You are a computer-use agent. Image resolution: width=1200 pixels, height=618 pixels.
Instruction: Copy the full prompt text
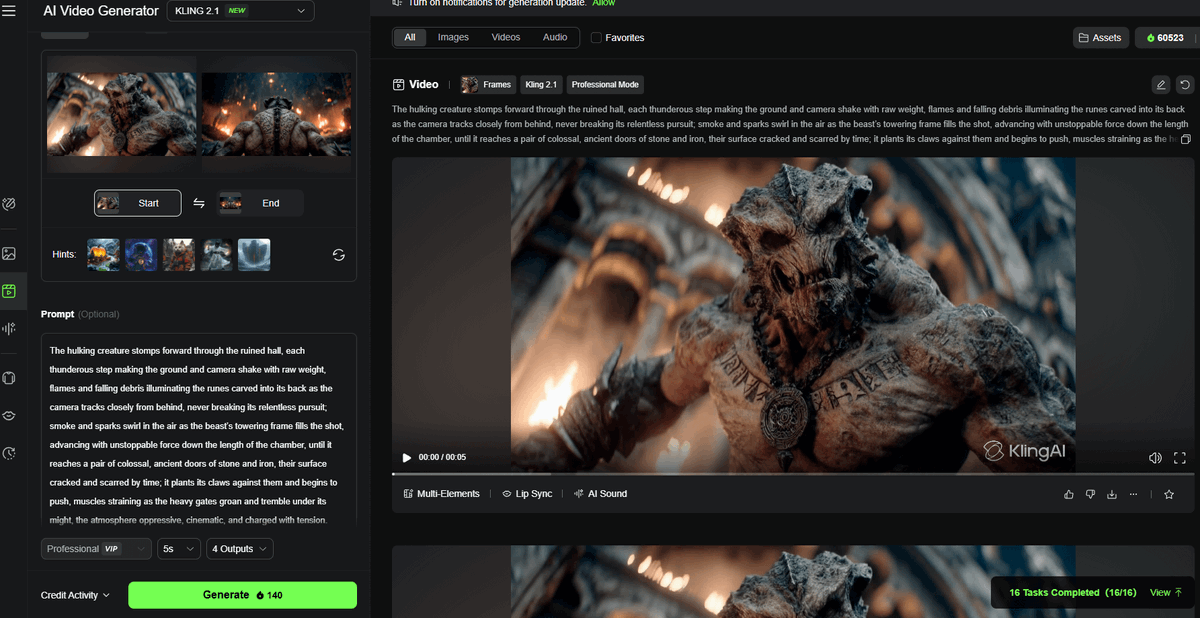tap(1186, 139)
